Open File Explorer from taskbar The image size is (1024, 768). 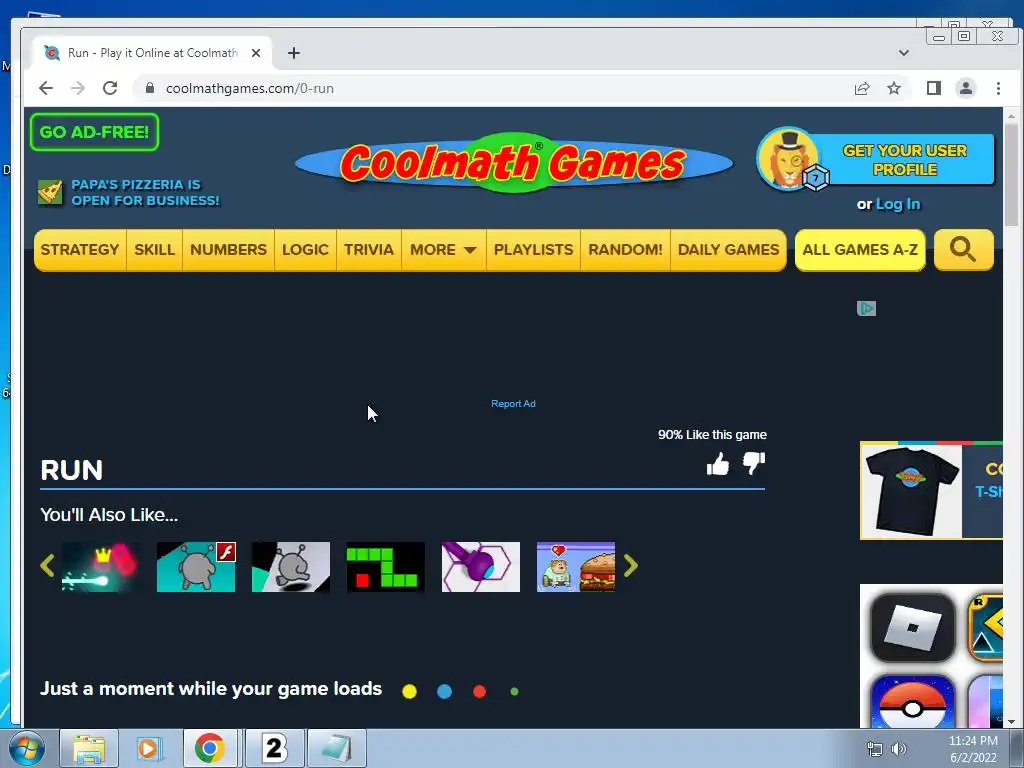click(89, 748)
